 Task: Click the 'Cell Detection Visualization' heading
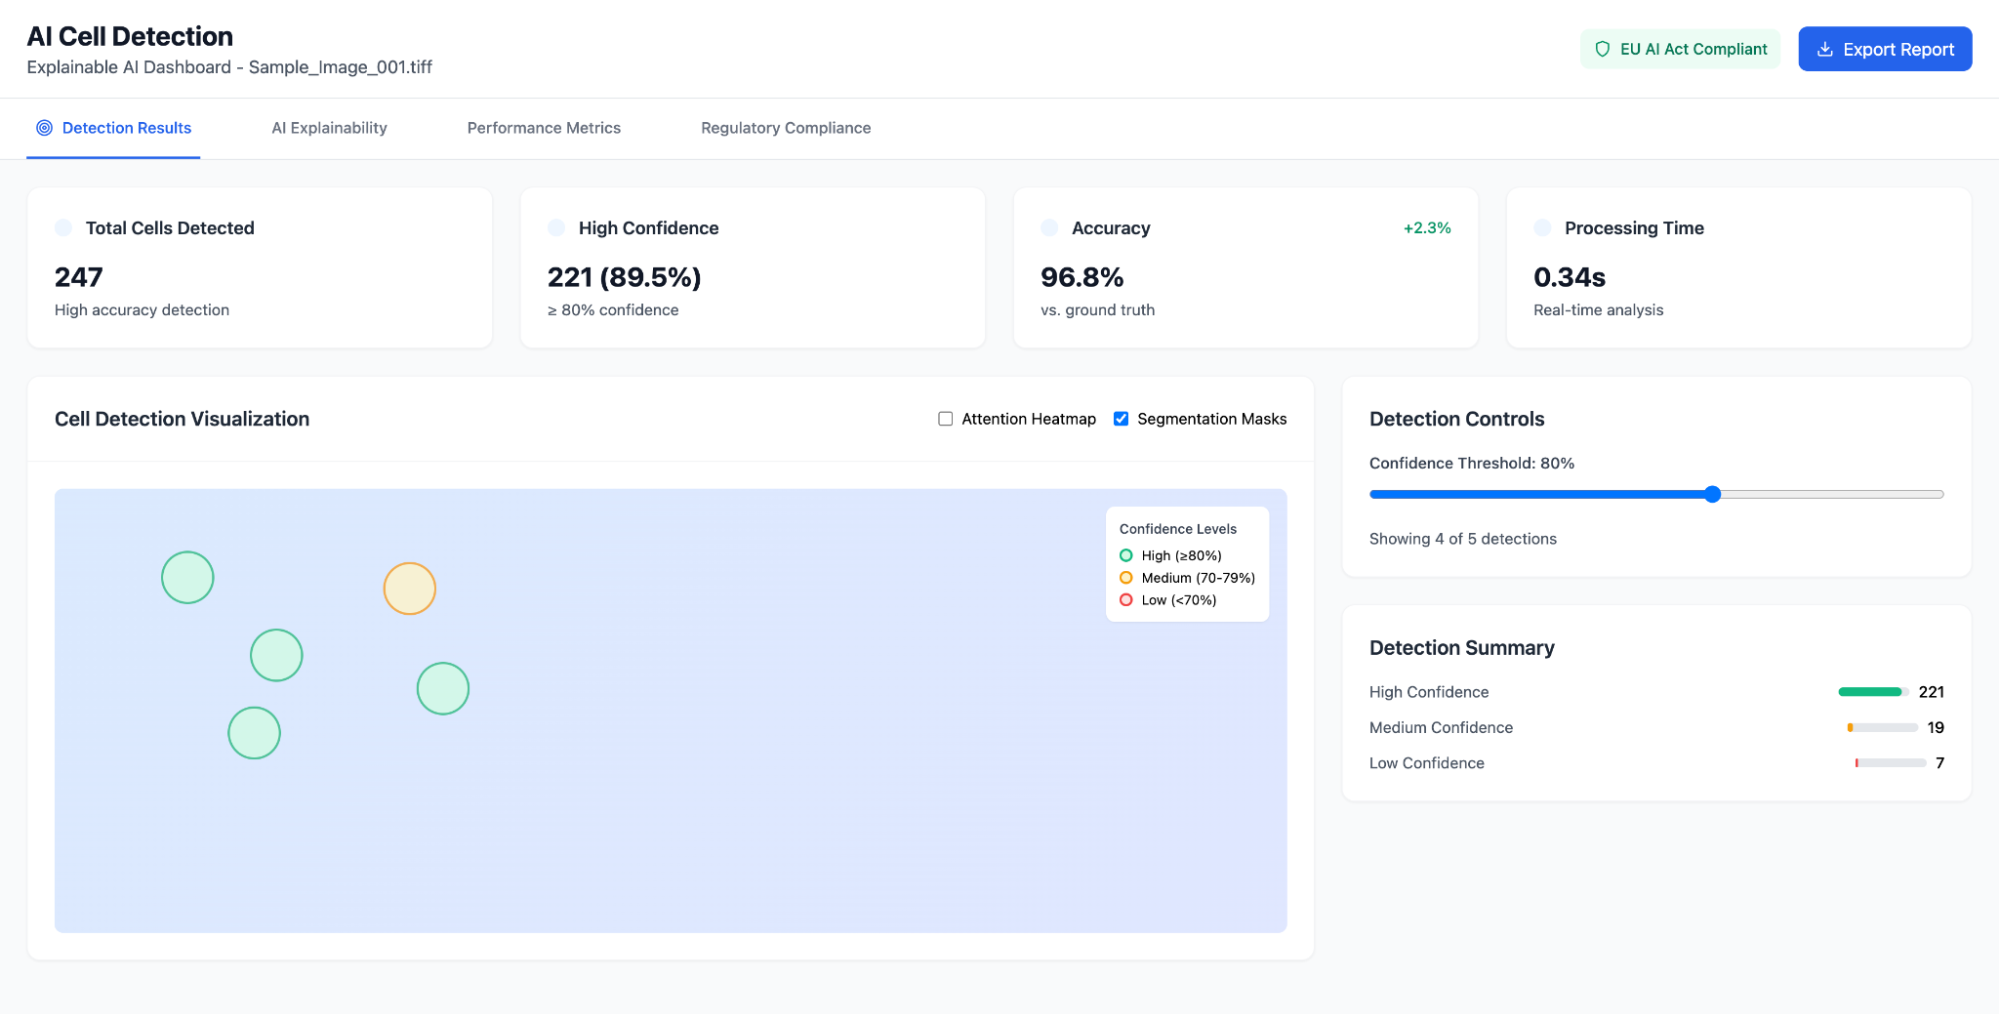182,419
